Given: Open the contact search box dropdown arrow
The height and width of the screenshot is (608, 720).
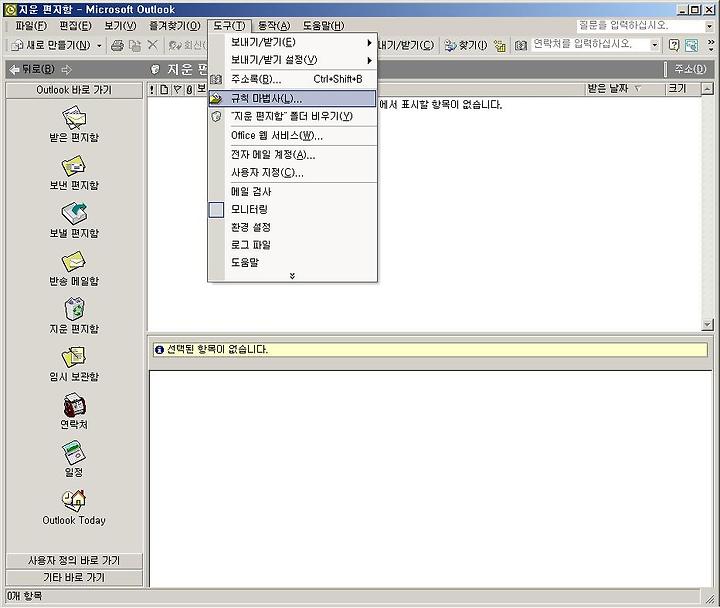Looking at the screenshot, I should tap(655, 45).
